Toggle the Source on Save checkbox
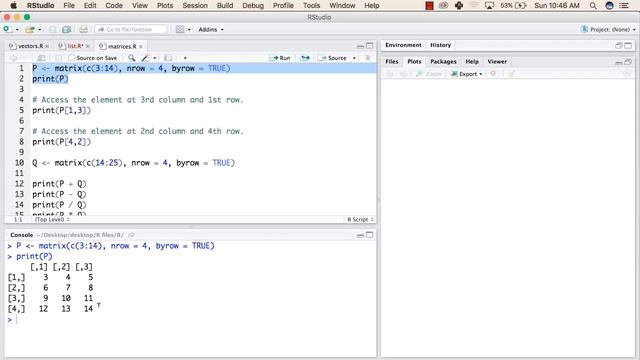Viewport: 640px width, 360px height. (x=72, y=58)
